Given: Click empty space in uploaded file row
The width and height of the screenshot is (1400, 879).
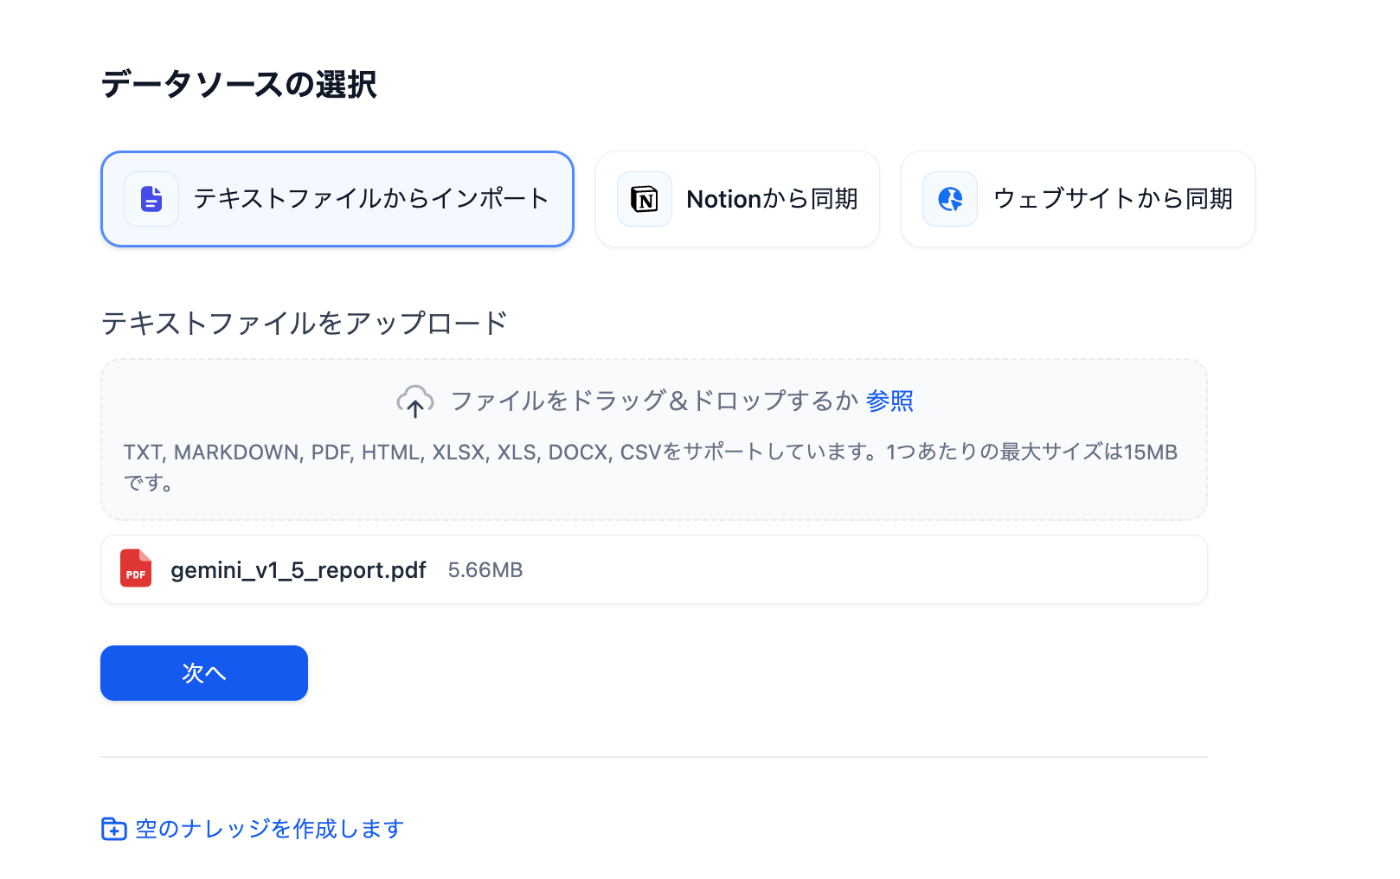Looking at the screenshot, I should [x=860, y=570].
